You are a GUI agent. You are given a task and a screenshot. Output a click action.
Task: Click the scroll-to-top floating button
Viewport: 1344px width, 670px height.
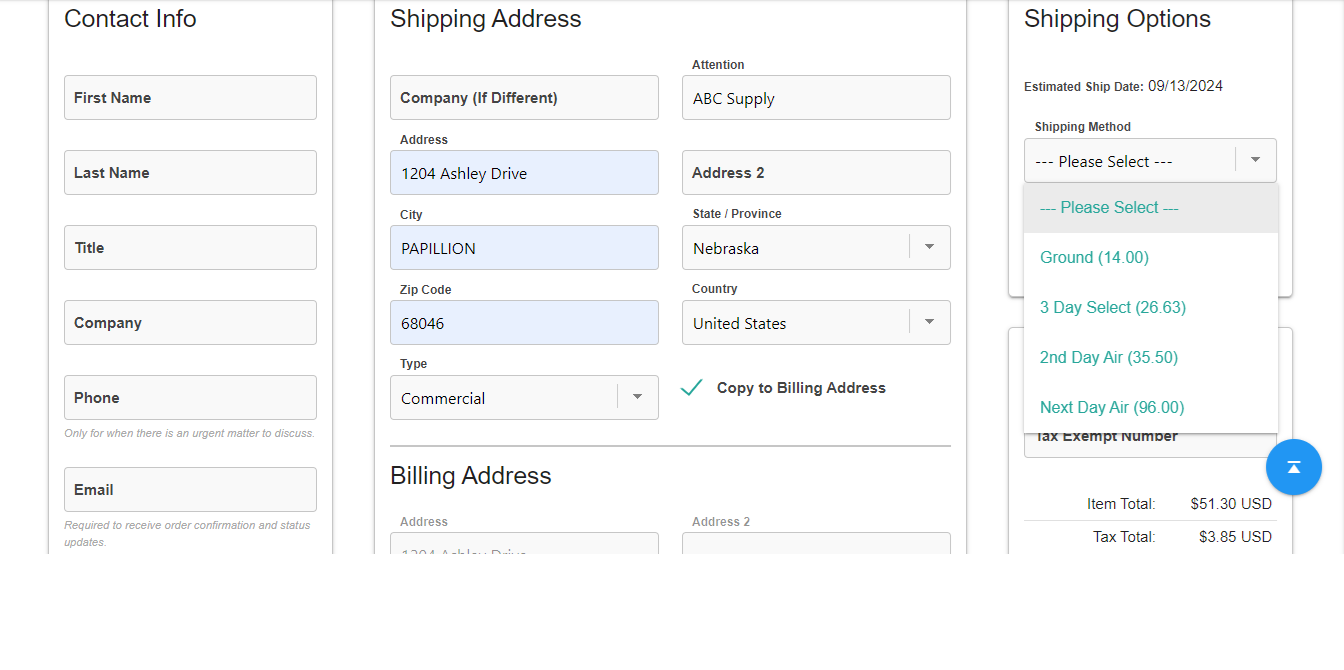(x=1293, y=467)
